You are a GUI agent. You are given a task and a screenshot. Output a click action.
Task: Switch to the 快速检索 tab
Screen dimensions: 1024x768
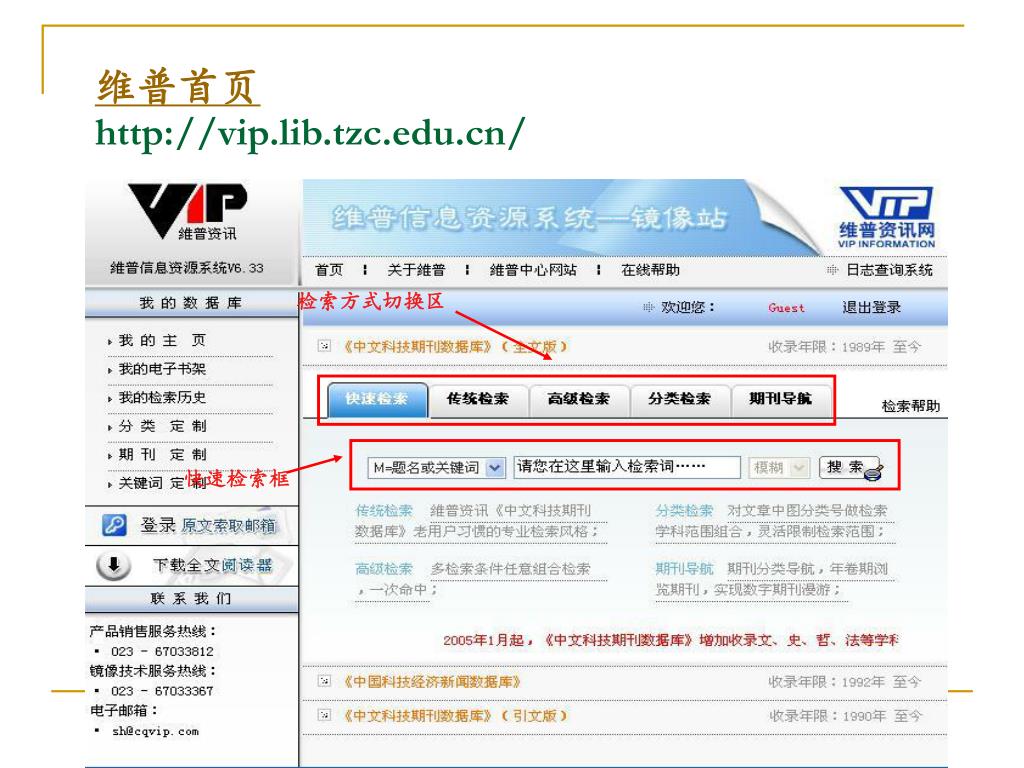click(x=377, y=399)
